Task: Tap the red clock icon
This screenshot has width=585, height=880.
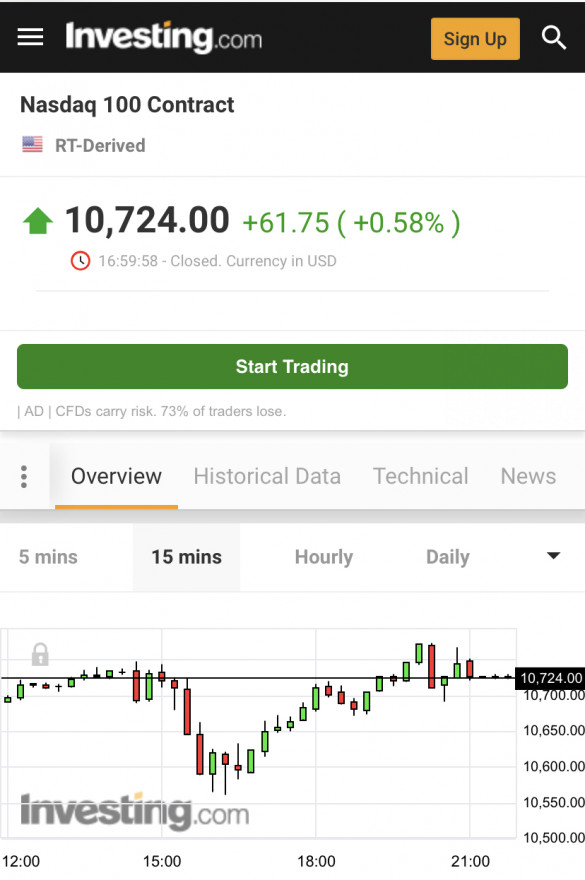Action: (x=80, y=261)
